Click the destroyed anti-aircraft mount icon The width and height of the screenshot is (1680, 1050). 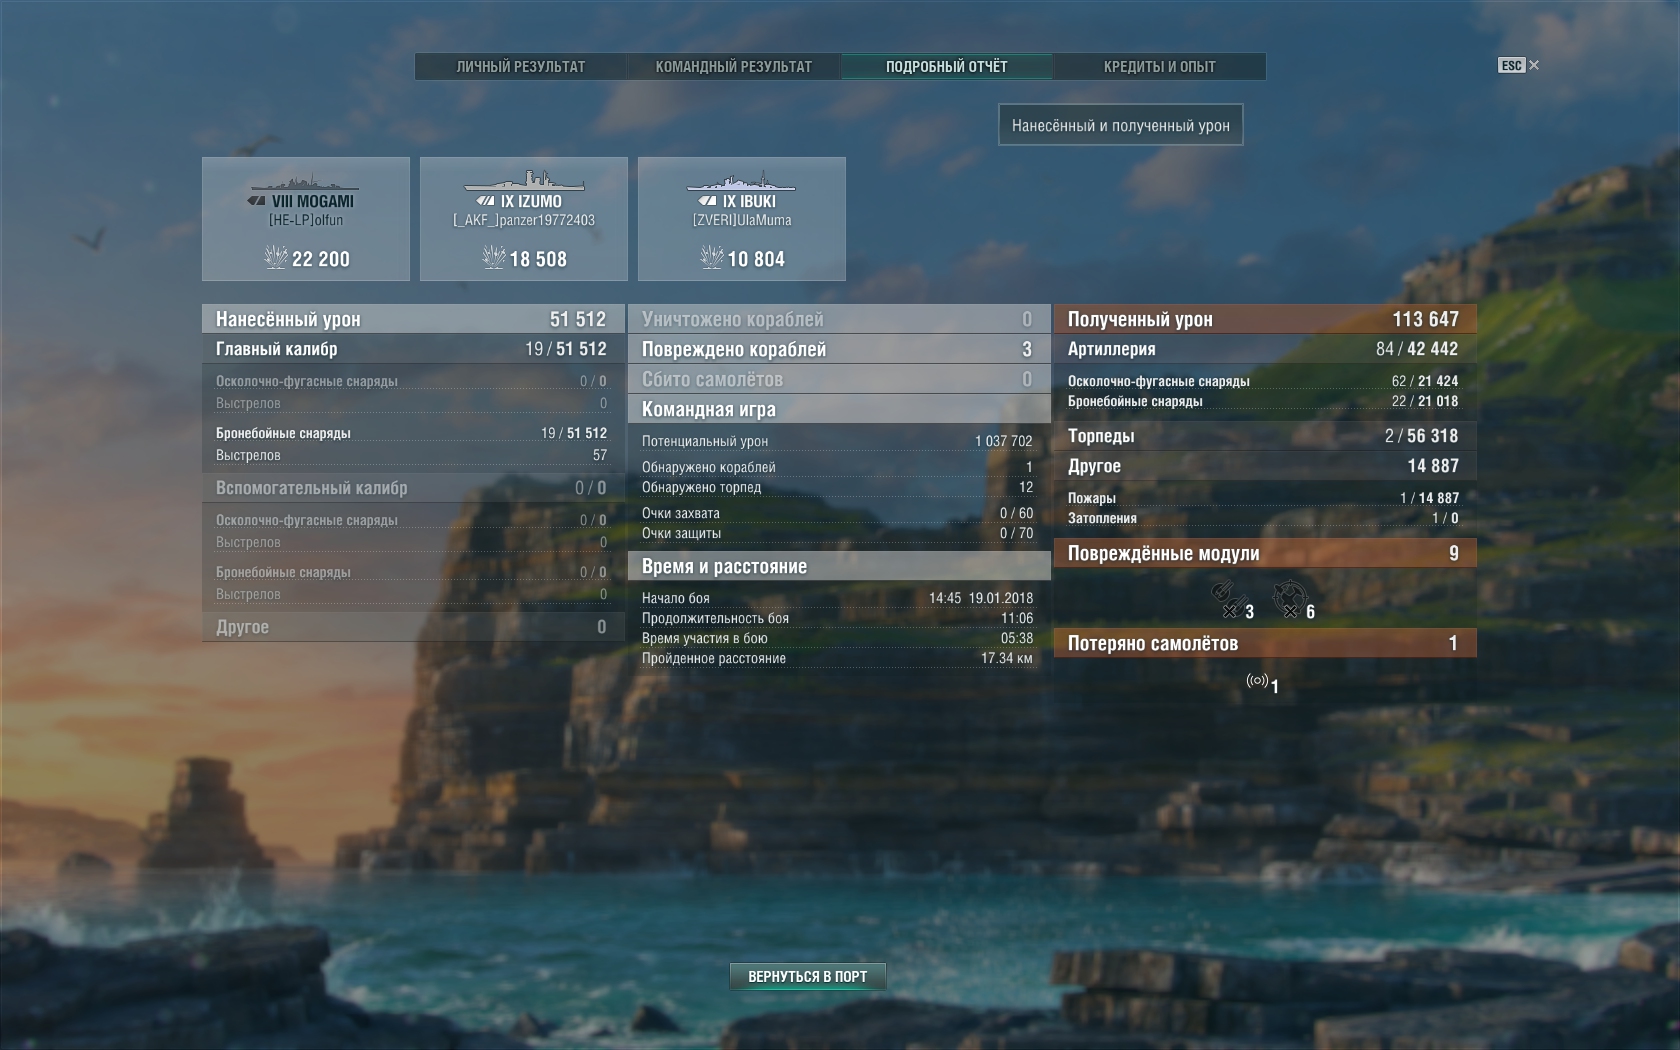tap(1290, 599)
